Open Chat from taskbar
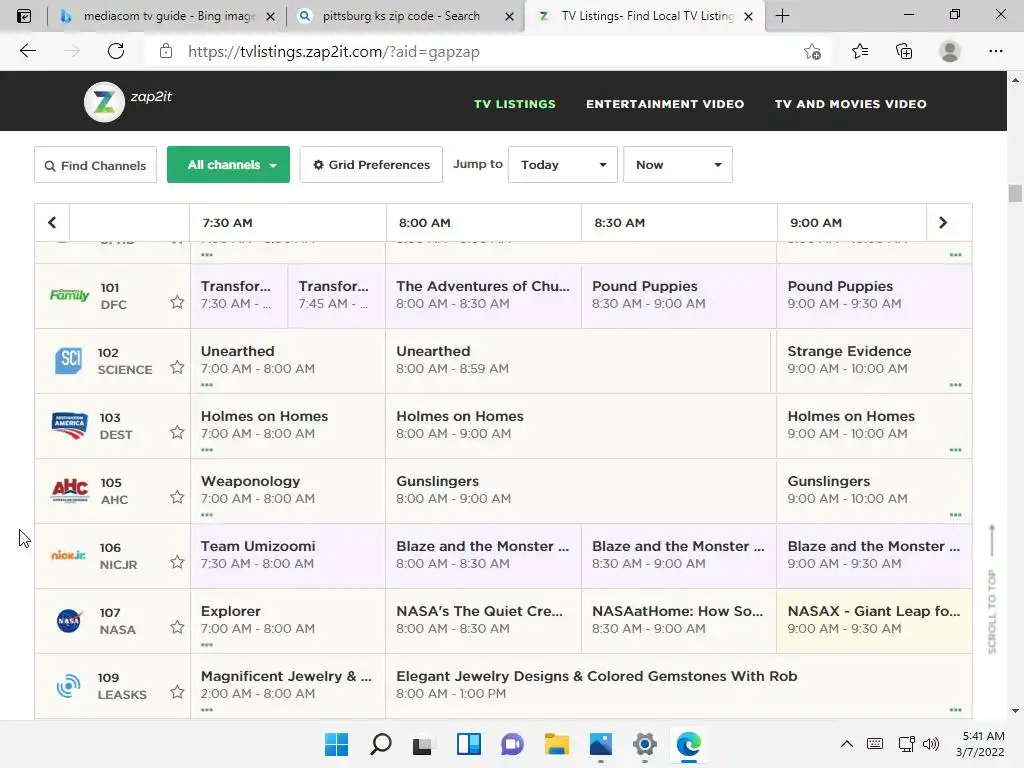 (513, 744)
